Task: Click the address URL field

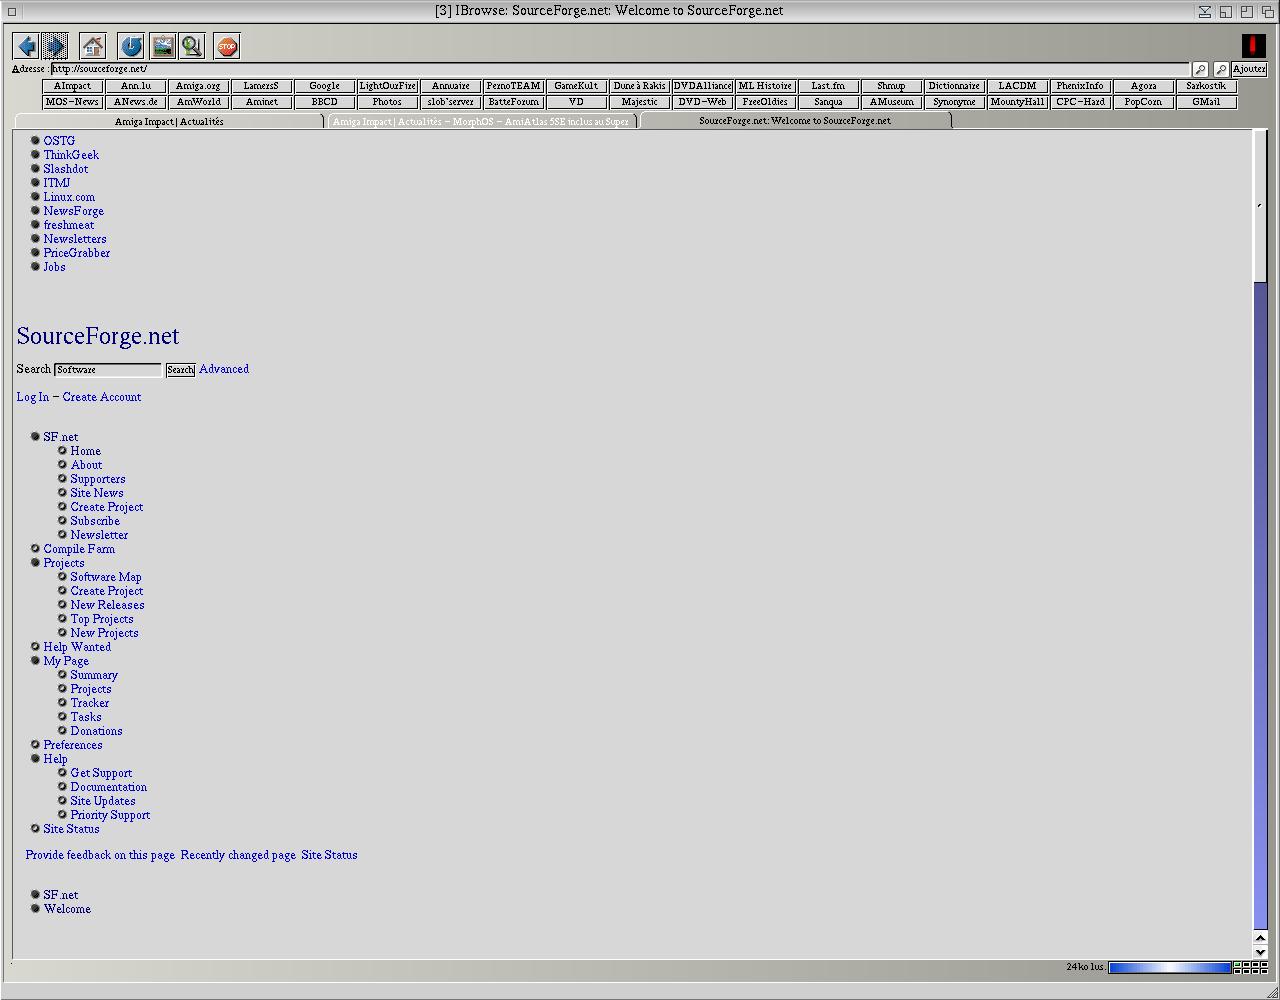Action: (x=620, y=69)
